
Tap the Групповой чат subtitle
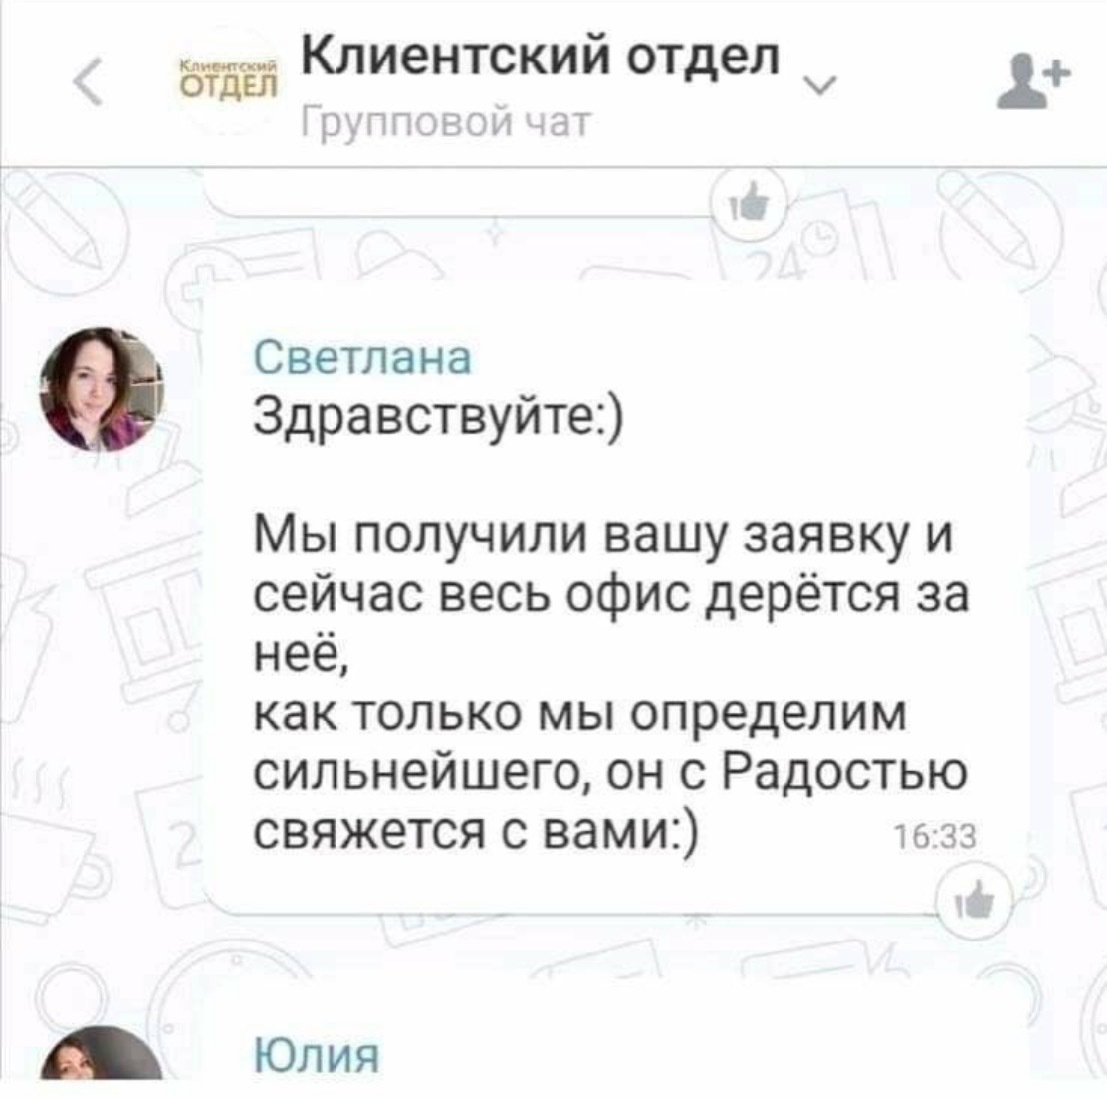pyautogui.click(x=445, y=124)
